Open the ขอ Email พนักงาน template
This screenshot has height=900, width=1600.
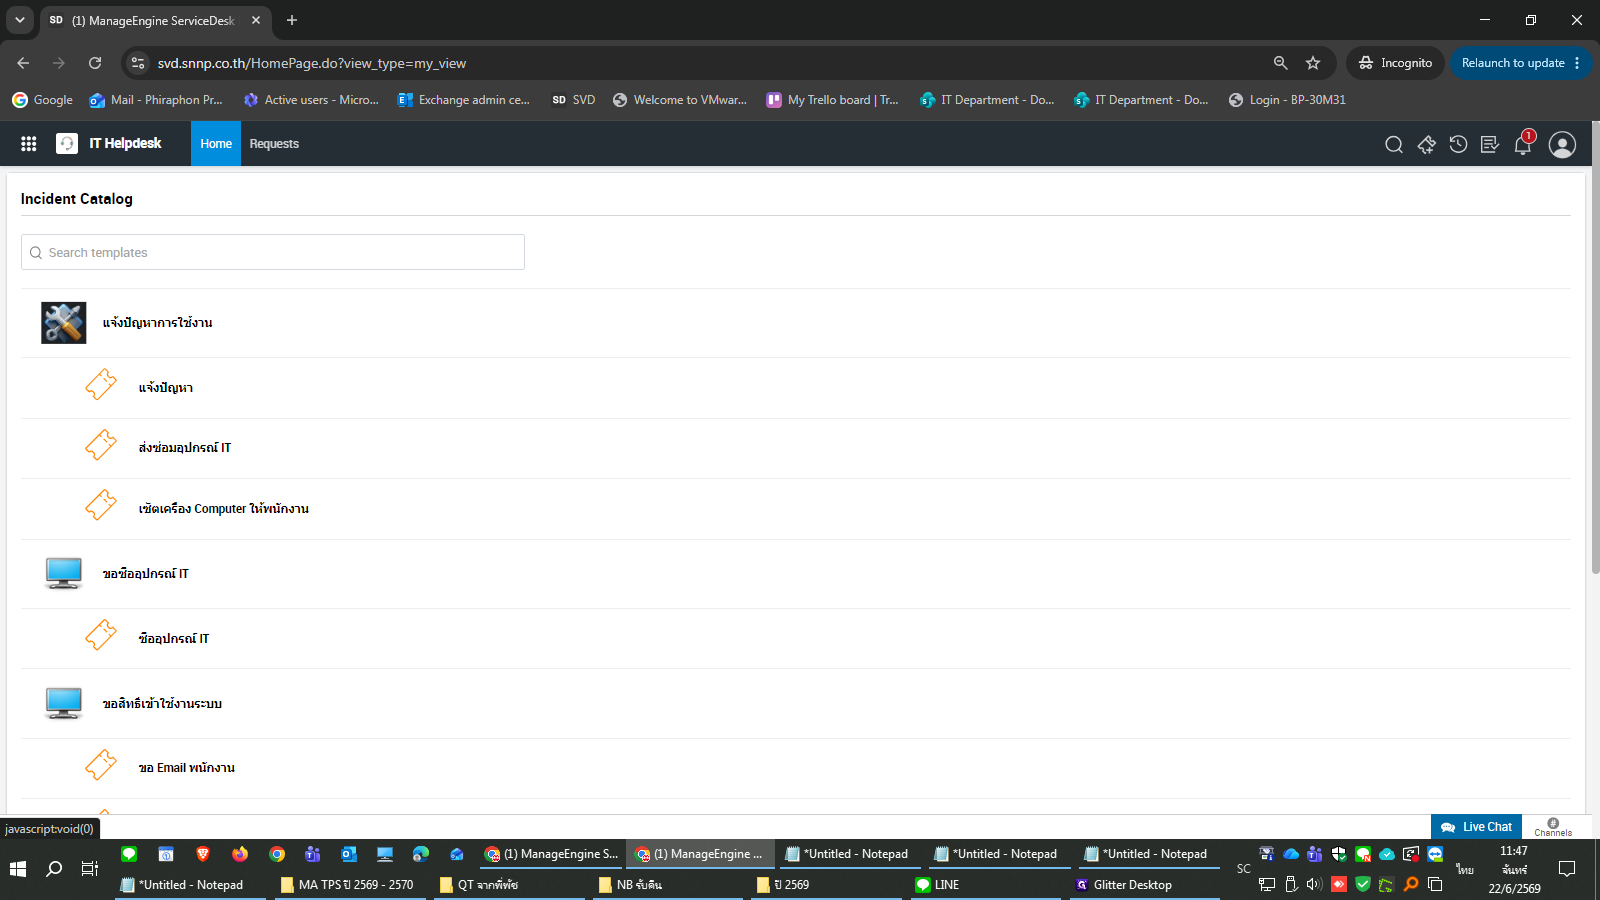coord(187,768)
